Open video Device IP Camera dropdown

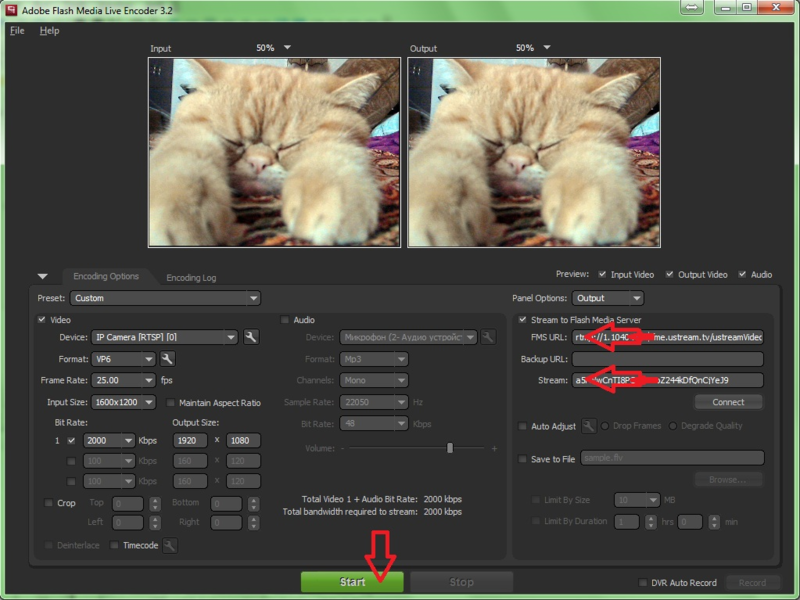tap(164, 337)
